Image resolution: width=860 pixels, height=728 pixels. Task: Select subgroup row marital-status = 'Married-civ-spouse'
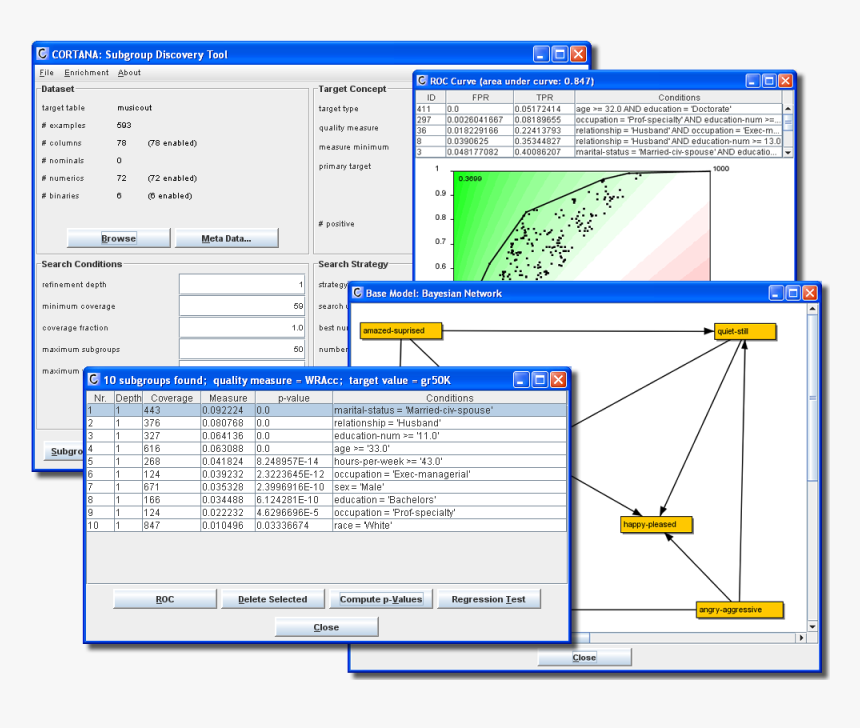pyautogui.click(x=326, y=410)
